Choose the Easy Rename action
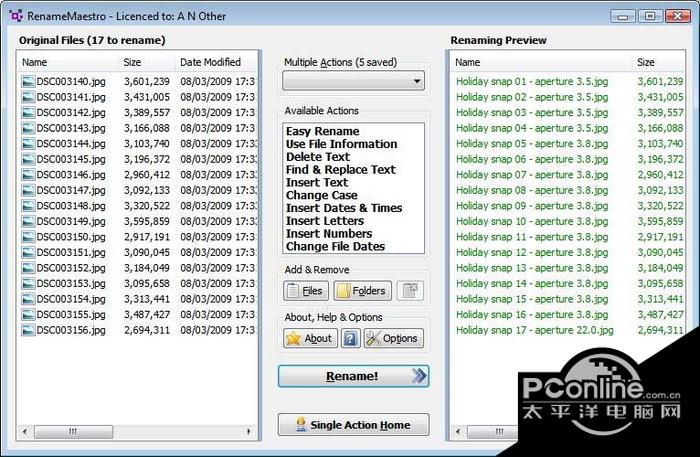Image resolution: width=700 pixels, height=457 pixels. pos(322,131)
